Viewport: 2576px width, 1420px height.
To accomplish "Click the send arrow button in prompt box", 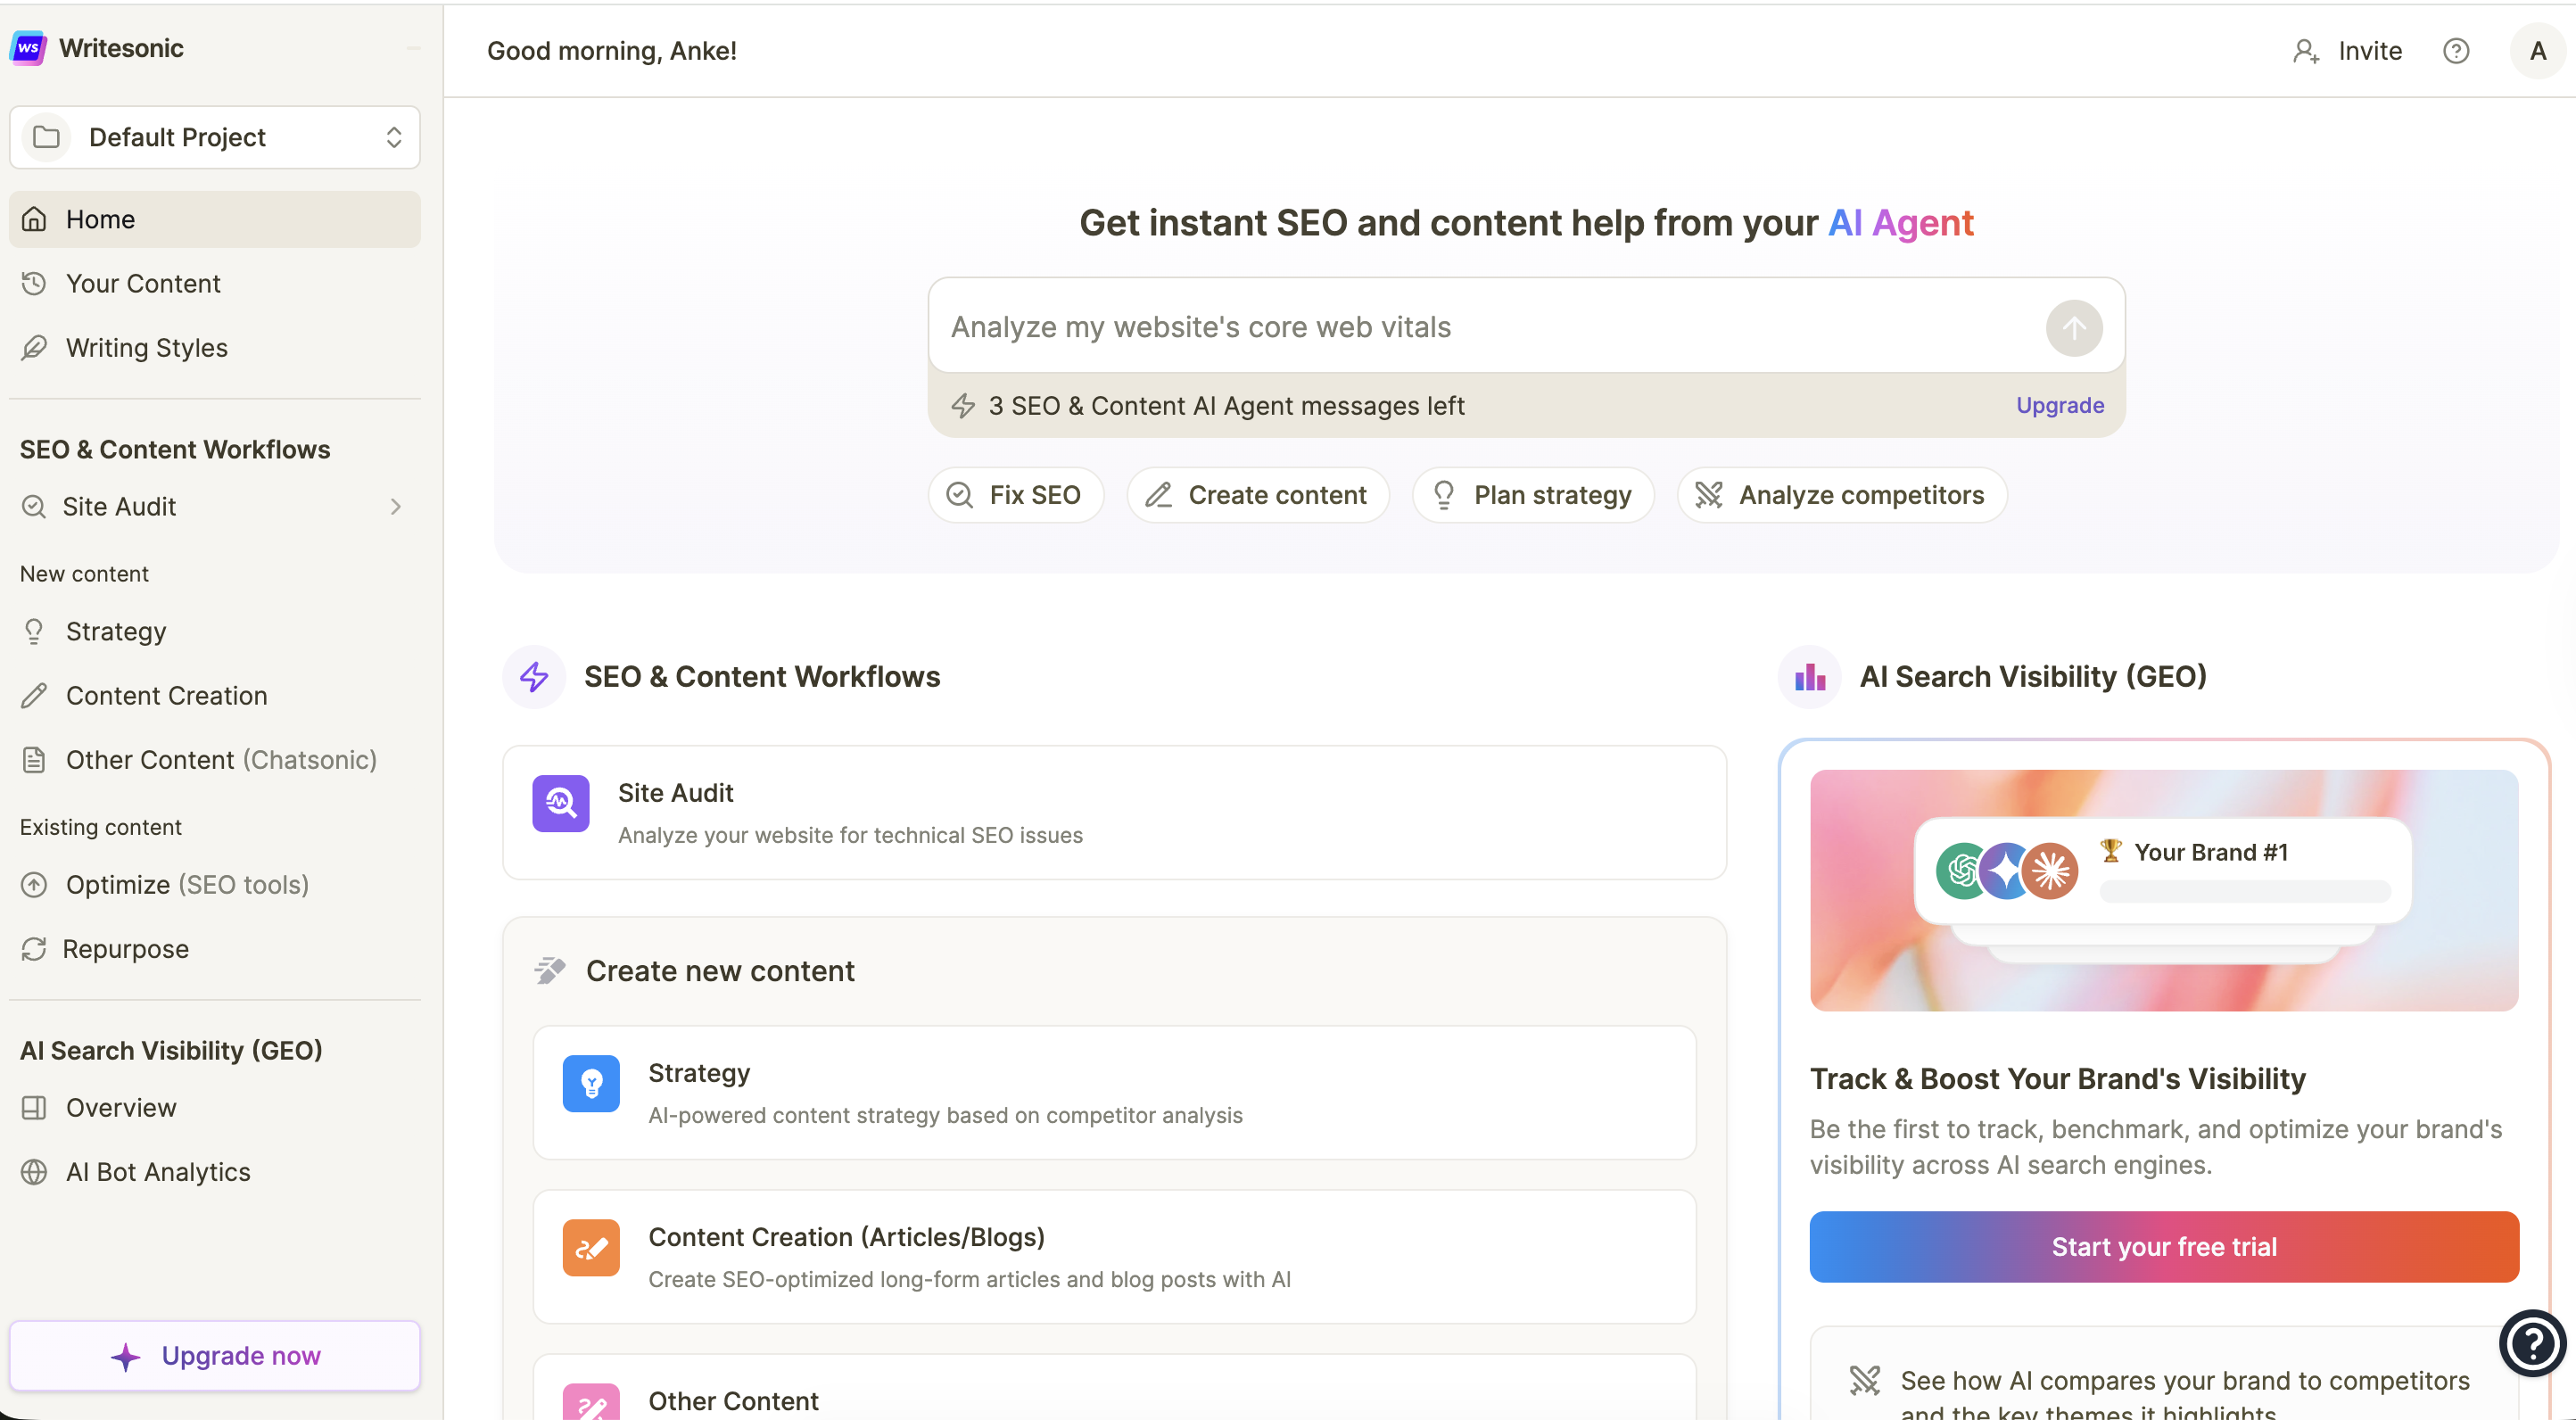I will tap(2073, 328).
